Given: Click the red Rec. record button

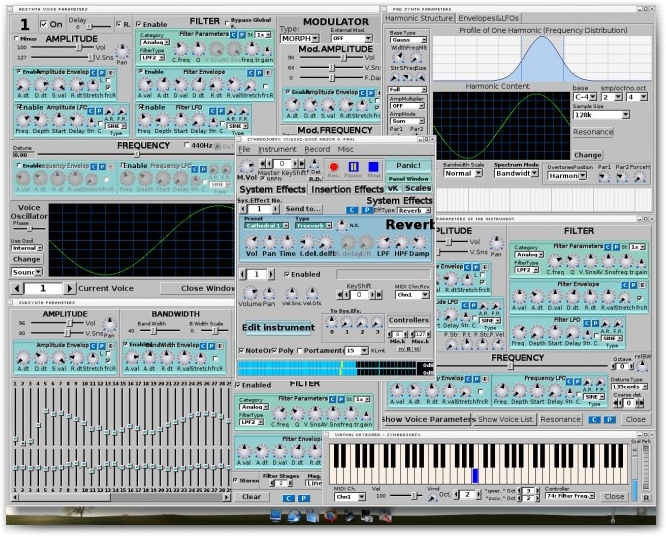Looking at the screenshot, I should click(333, 167).
